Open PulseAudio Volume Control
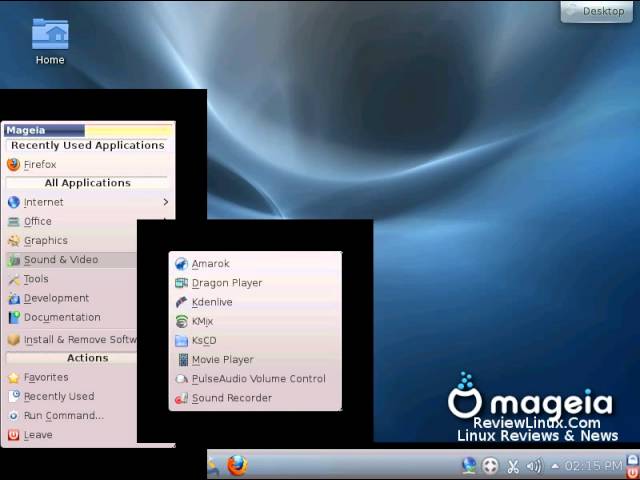Viewport: 640px width, 480px height. click(255, 379)
